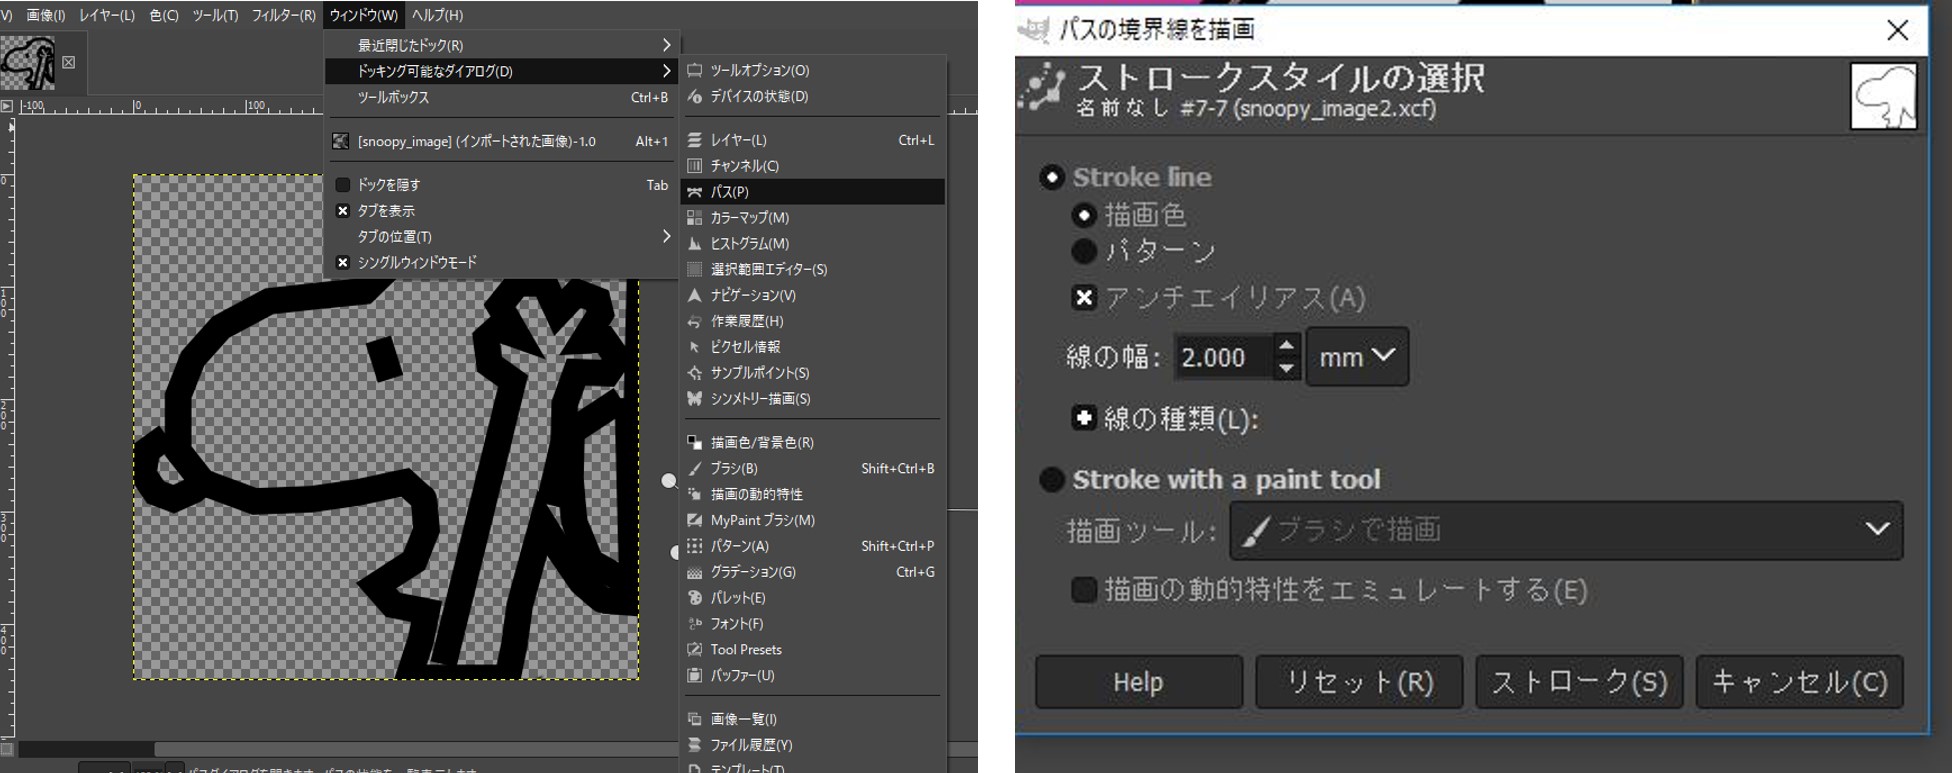Open MyPaint Brushes icon (MyPaint ブラシ)
1952x773 pixels.
695,521
